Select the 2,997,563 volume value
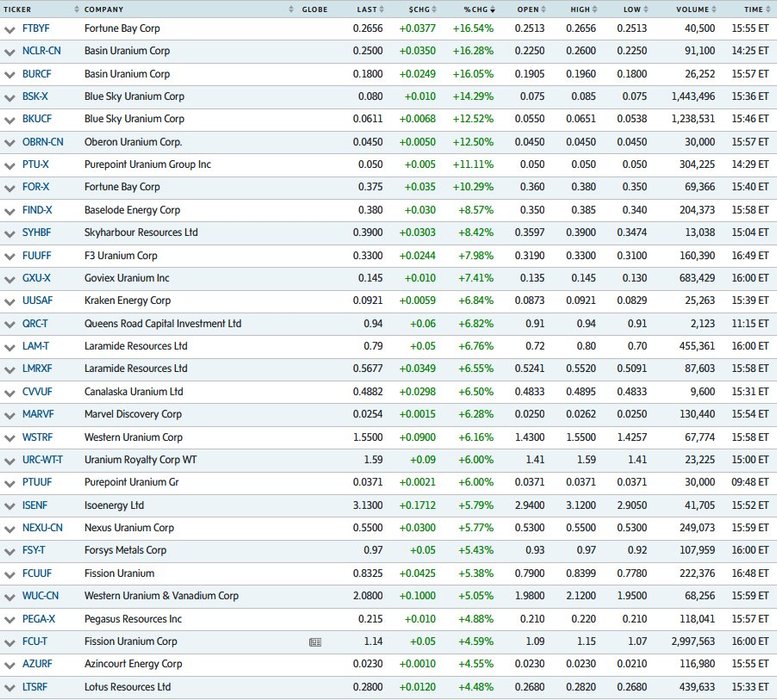The height and width of the screenshot is (700, 777). pyautogui.click(x=693, y=641)
